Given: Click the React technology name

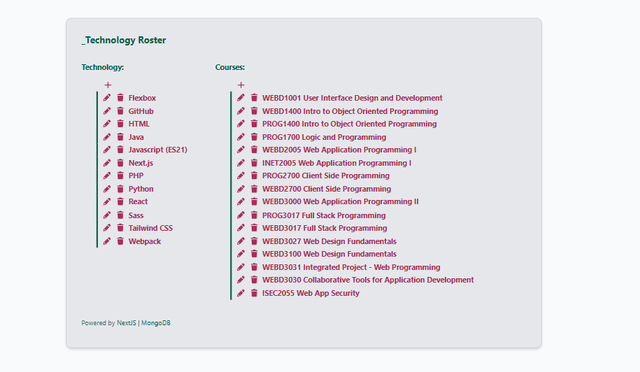Looking at the screenshot, I should tap(138, 201).
